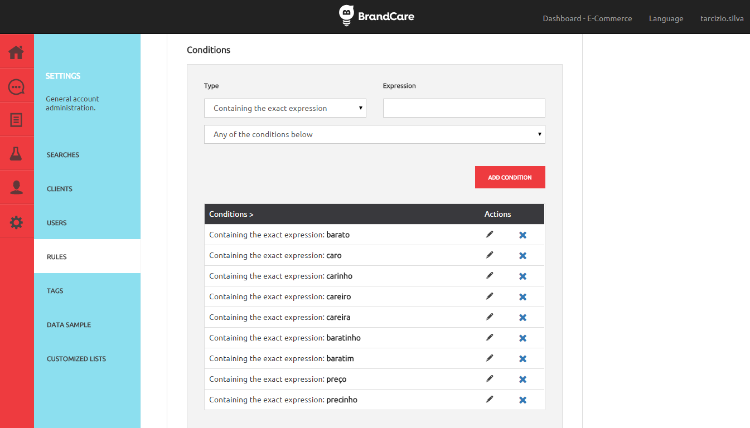
Task: Open the document list icon in sidebar
Action: tap(16, 120)
